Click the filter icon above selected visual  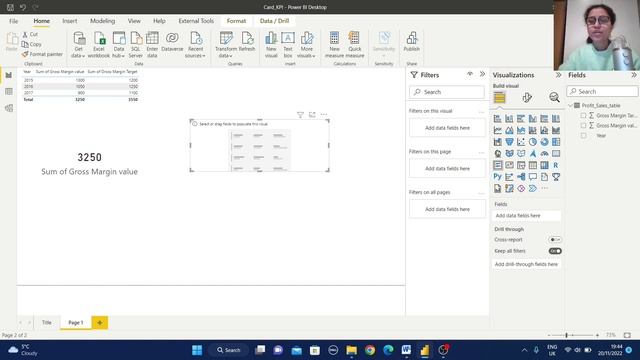coord(300,115)
